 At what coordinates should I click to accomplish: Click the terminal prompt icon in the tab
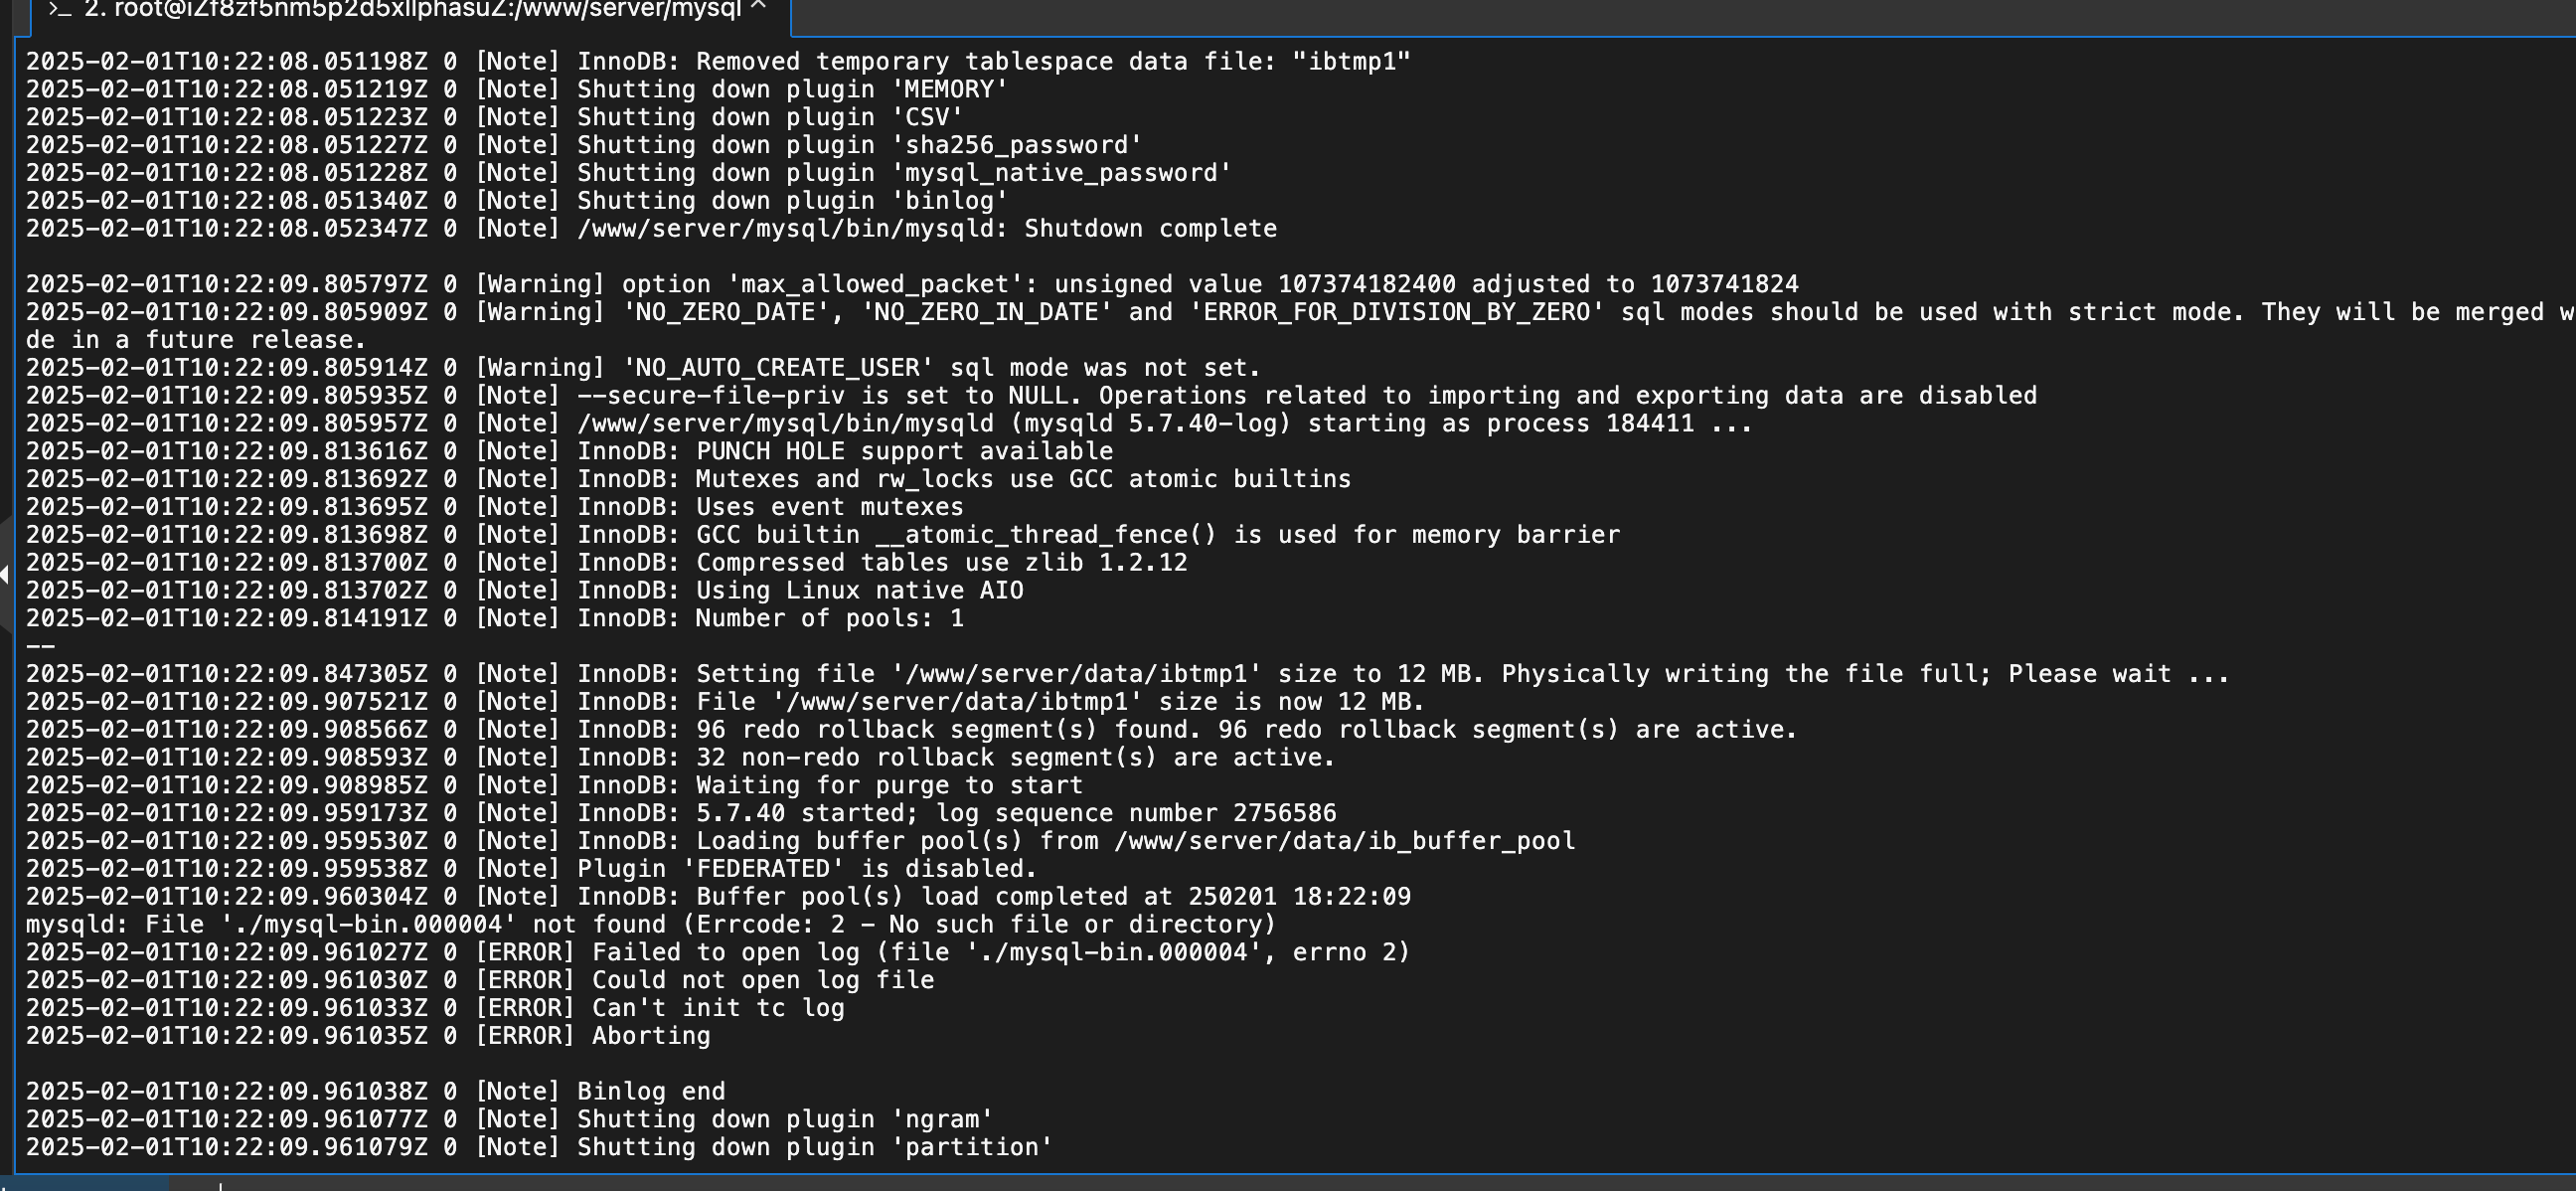[59, 9]
